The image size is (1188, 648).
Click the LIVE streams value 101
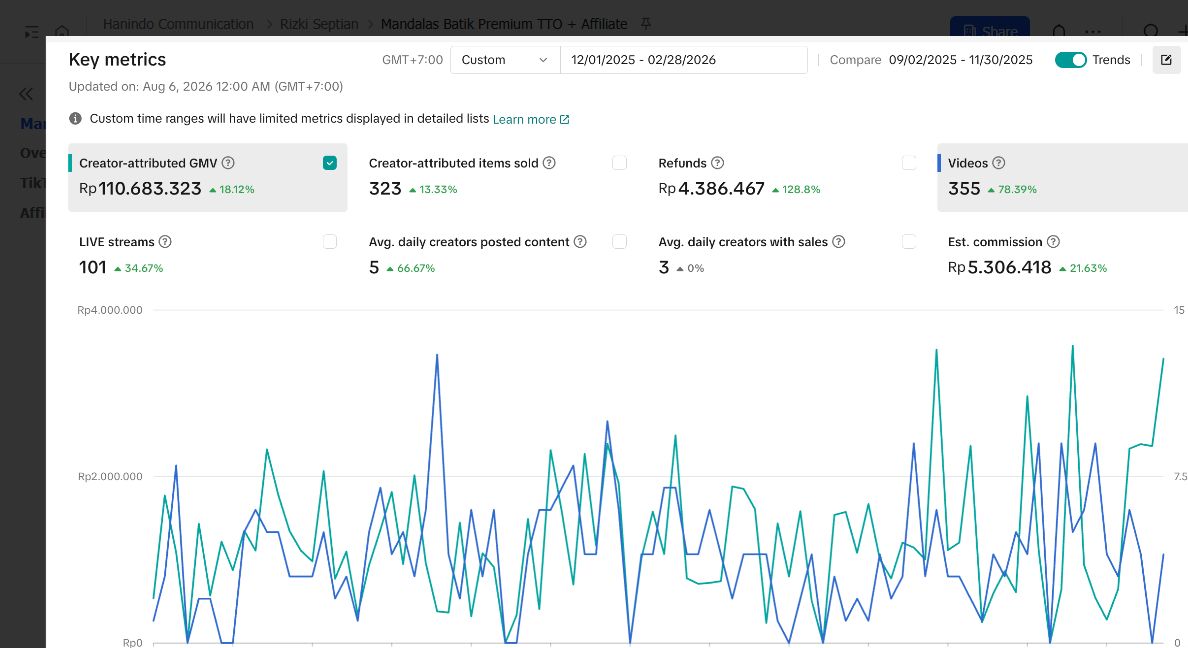pos(92,268)
